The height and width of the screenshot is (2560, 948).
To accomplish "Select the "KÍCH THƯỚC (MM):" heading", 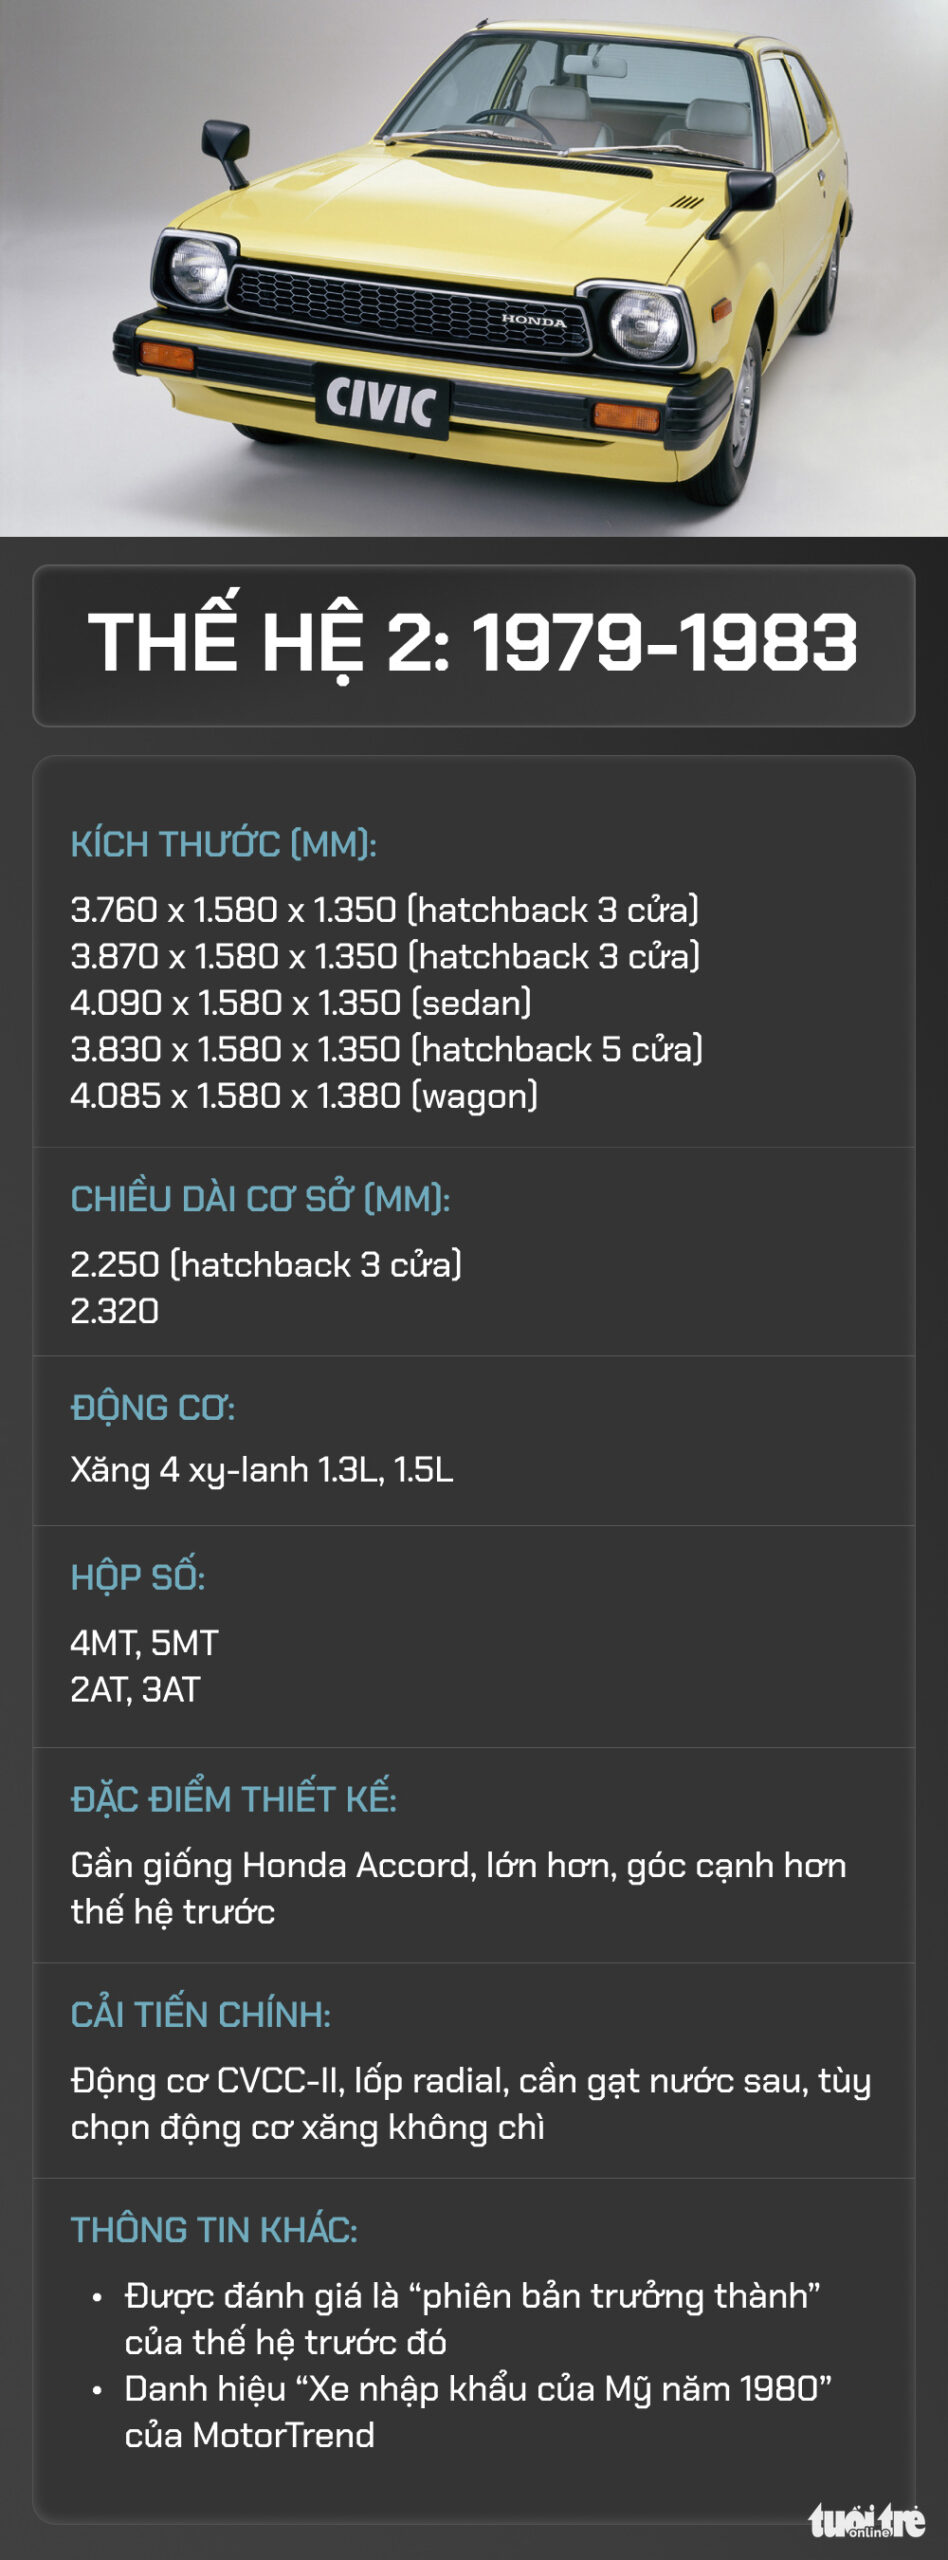I will 223,844.
